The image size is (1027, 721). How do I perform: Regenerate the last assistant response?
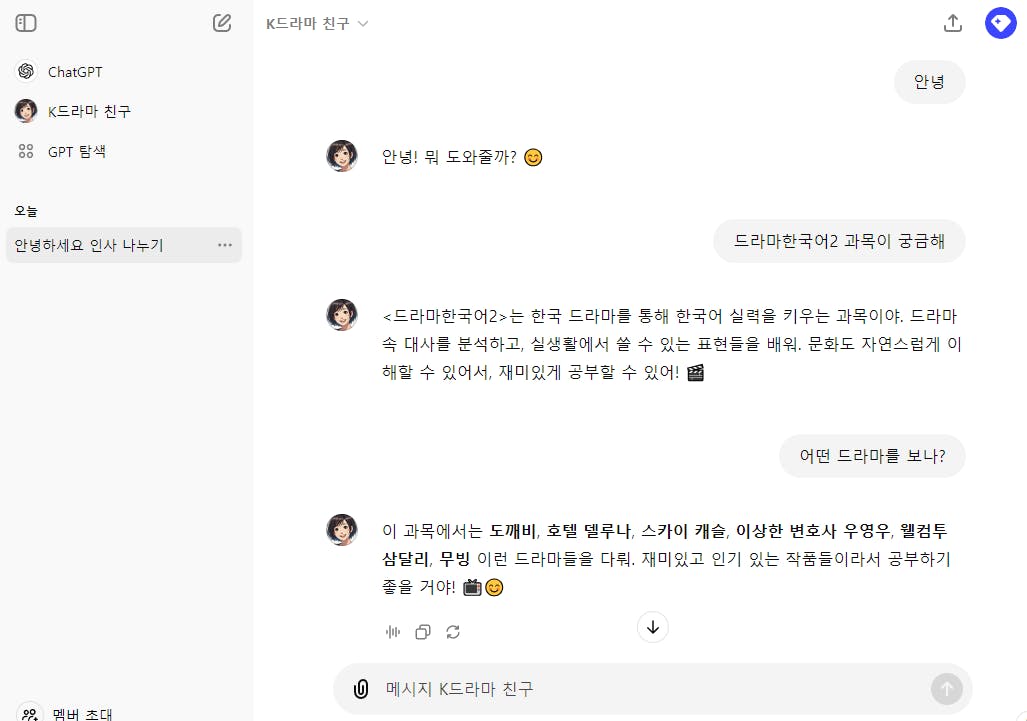[453, 632]
